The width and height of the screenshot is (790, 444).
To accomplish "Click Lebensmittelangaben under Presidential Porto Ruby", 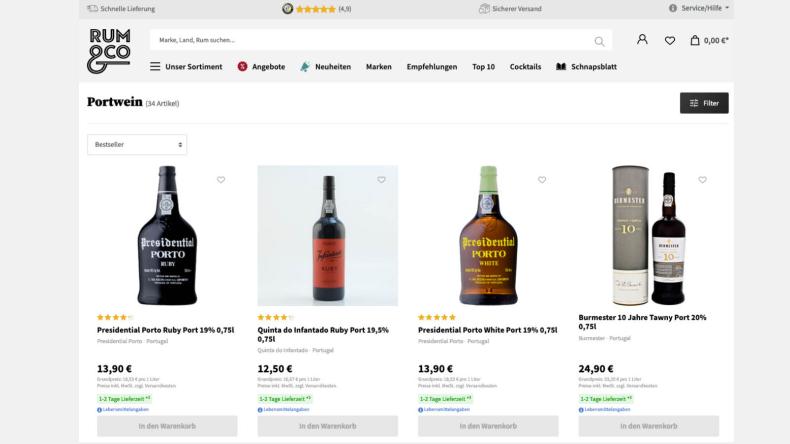I will [123, 410].
